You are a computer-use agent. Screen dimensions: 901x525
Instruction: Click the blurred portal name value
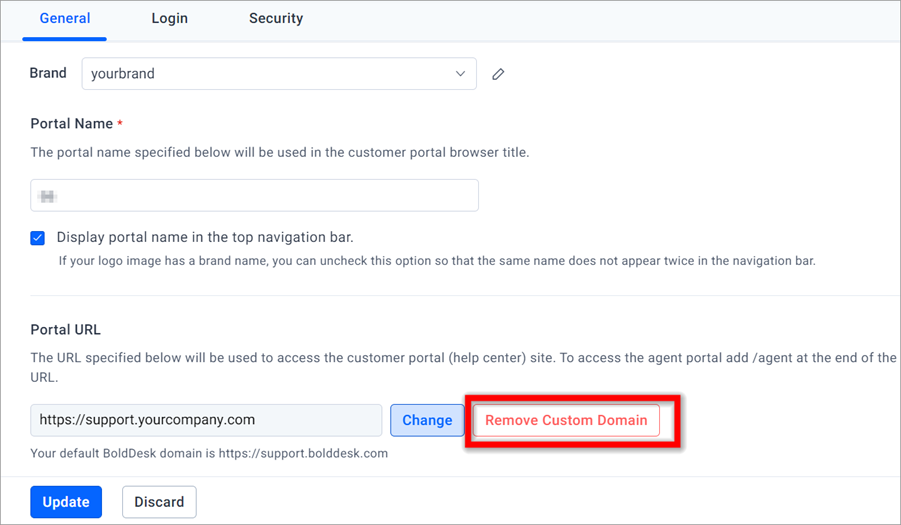click(47, 196)
